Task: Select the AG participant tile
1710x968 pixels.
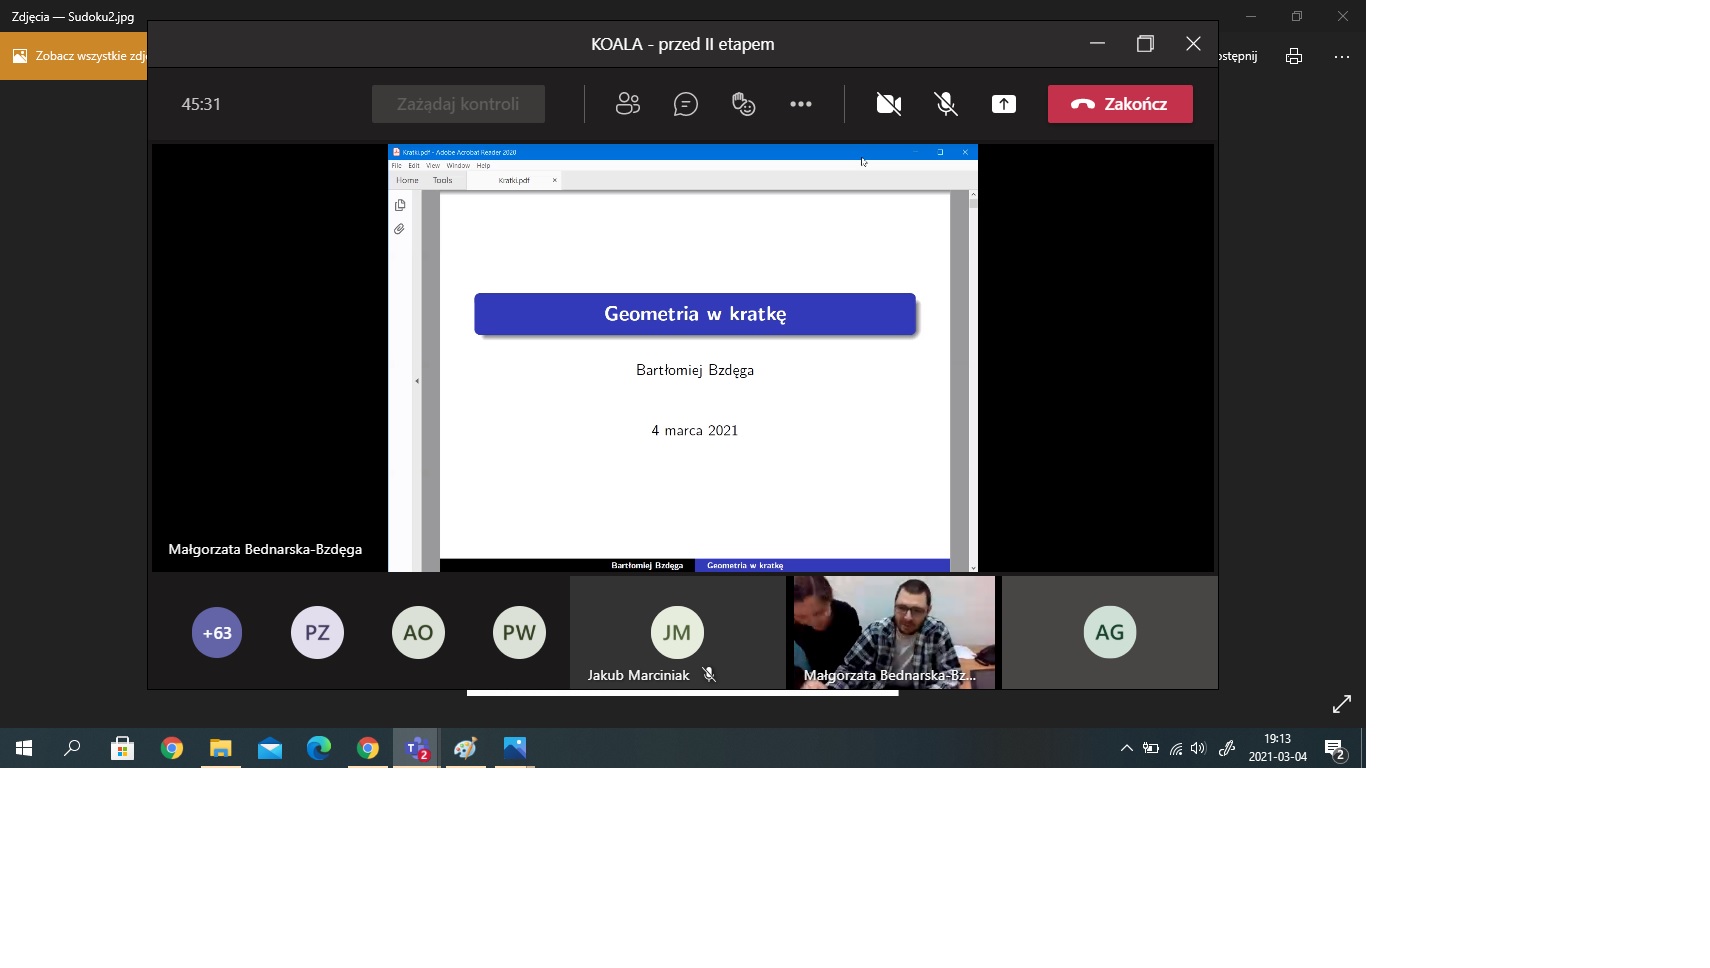Action: point(1109,633)
